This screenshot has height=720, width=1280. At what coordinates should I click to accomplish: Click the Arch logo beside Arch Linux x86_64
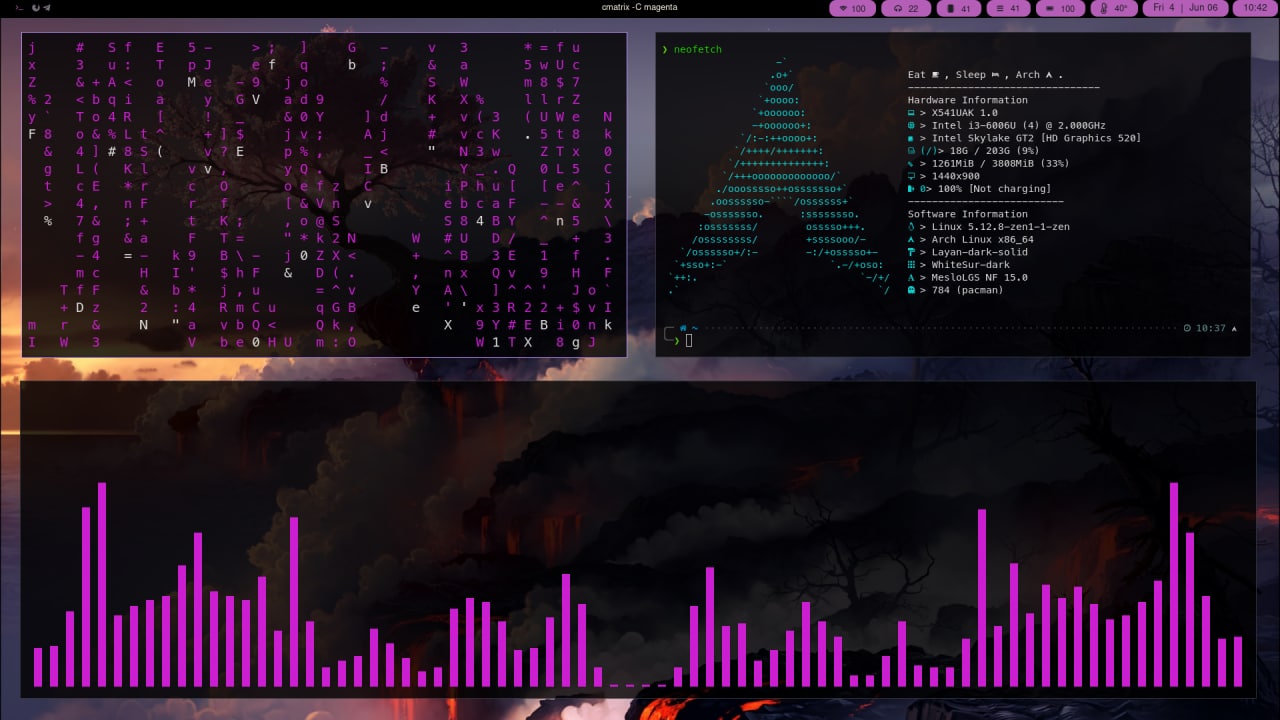[912, 240]
